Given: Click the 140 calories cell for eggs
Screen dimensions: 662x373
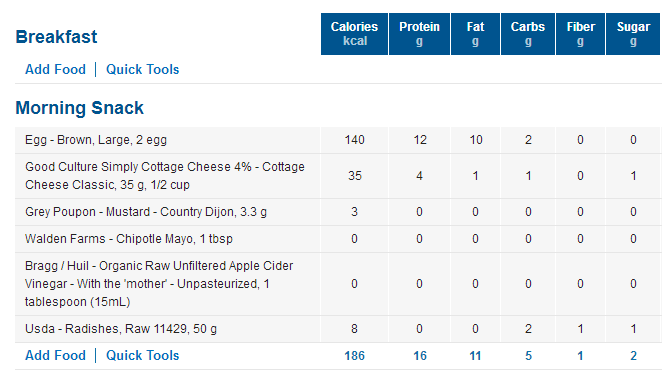Looking at the screenshot, I should point(354,140).
